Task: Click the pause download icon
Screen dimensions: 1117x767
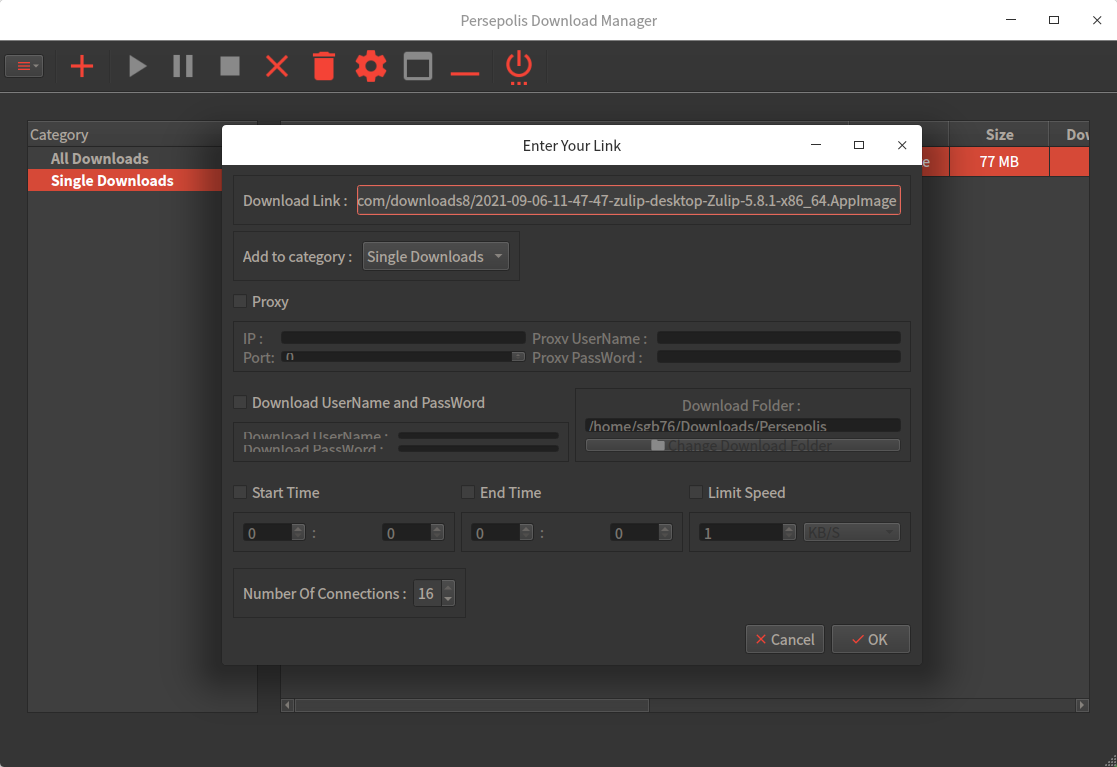Action: 183,67
